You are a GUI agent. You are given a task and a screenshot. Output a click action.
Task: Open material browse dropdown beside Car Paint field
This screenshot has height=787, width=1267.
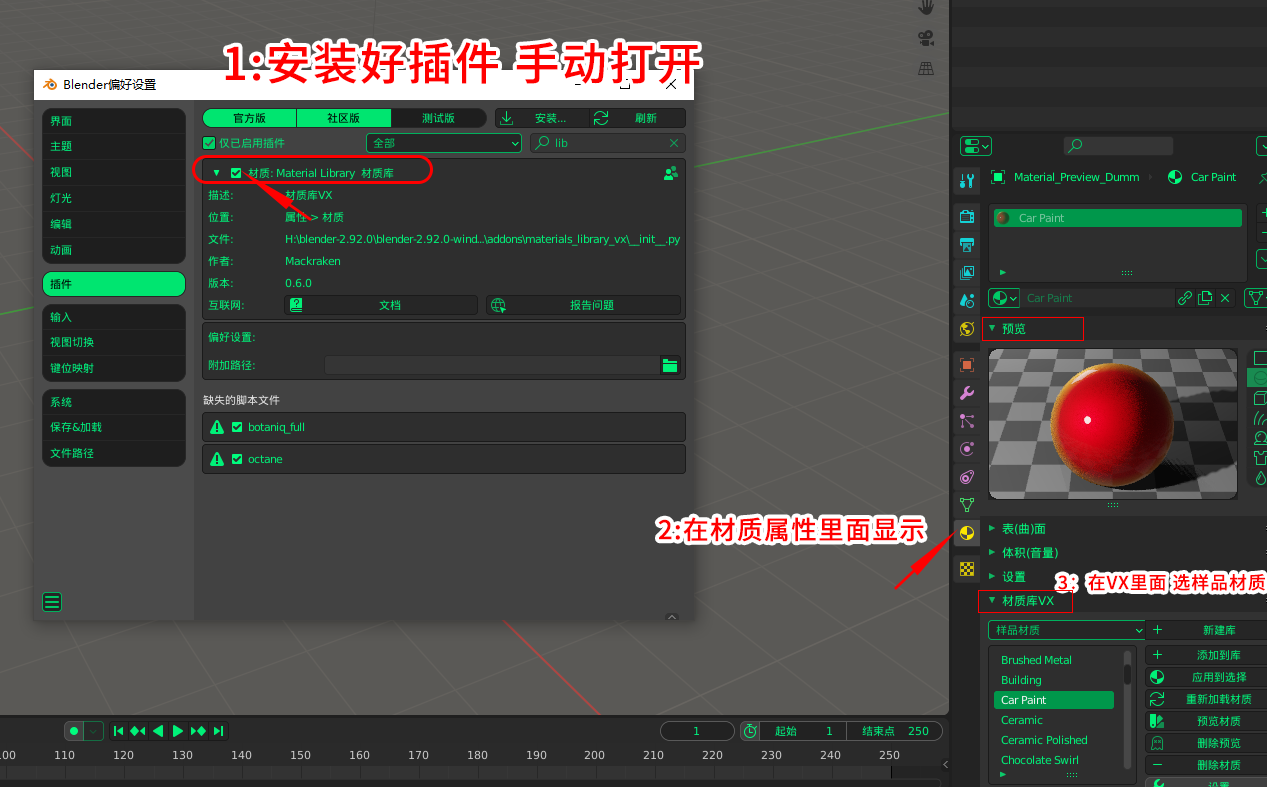click(x=1003, y=298)
